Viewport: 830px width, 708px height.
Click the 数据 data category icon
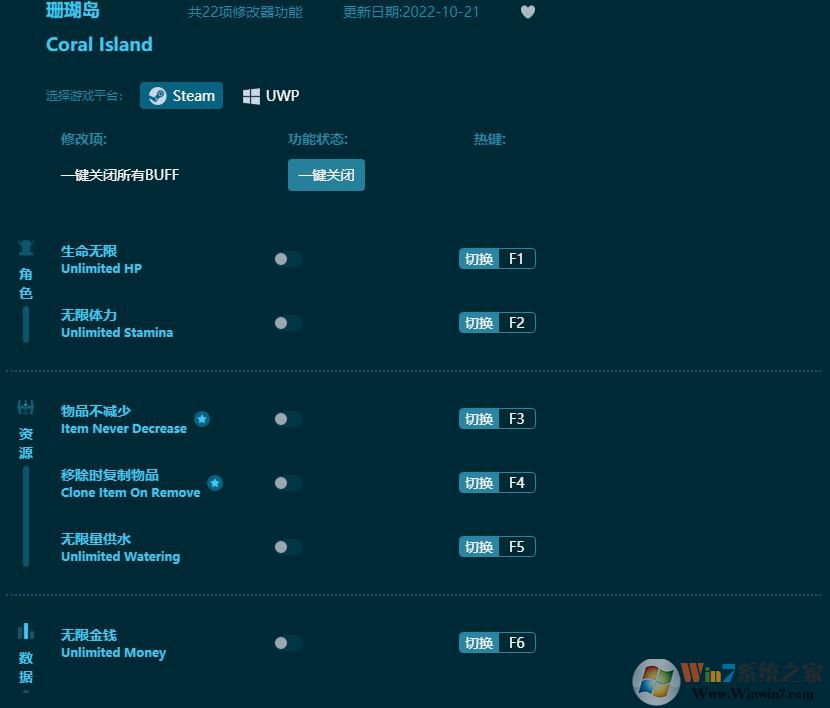click(x=25, y=631)
